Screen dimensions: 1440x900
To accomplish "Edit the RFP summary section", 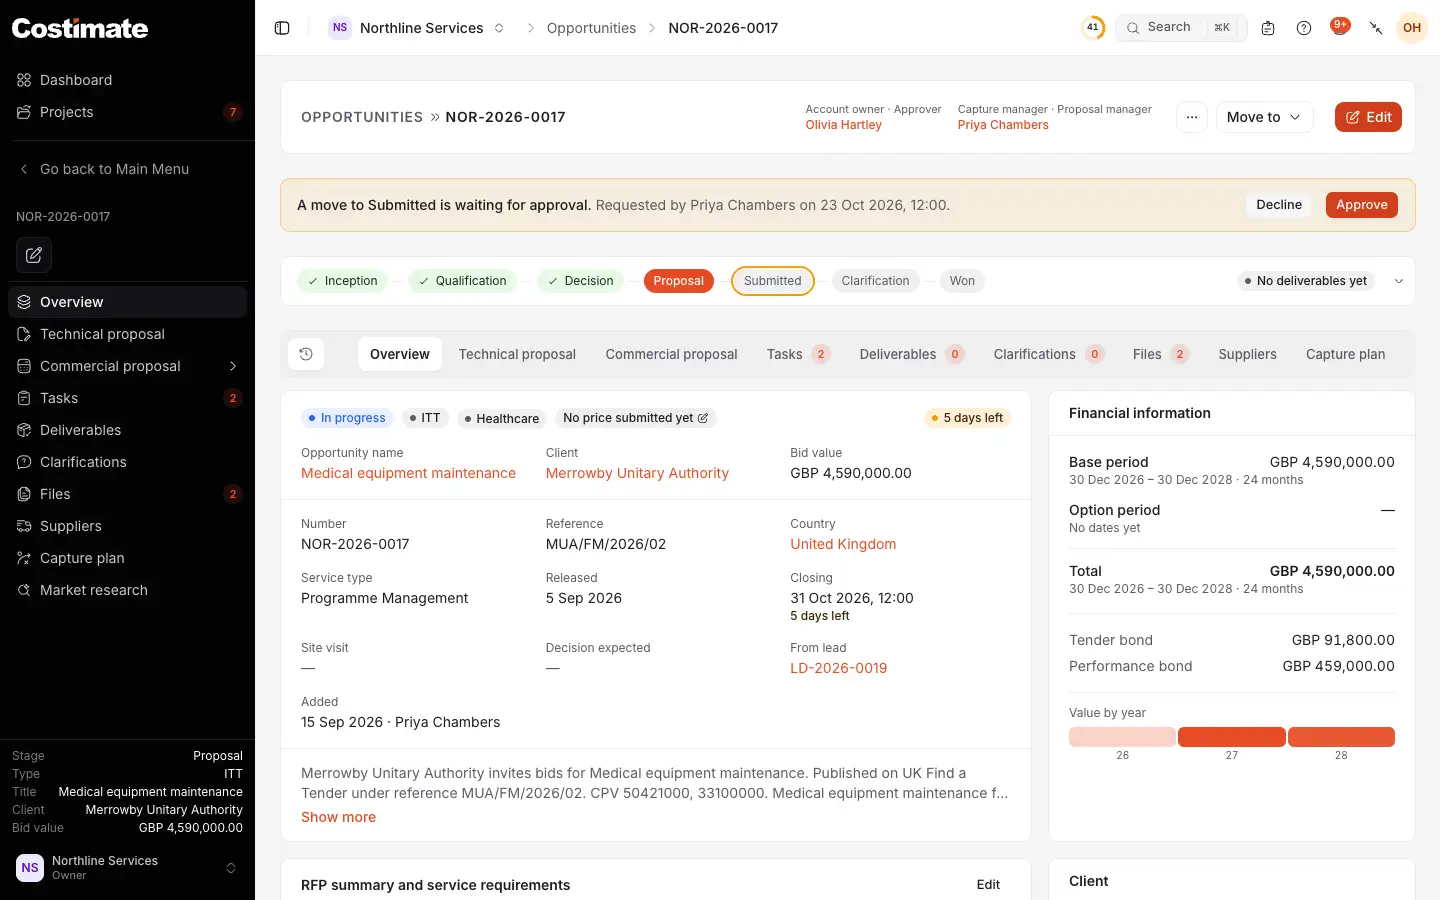I will (988, 885).
